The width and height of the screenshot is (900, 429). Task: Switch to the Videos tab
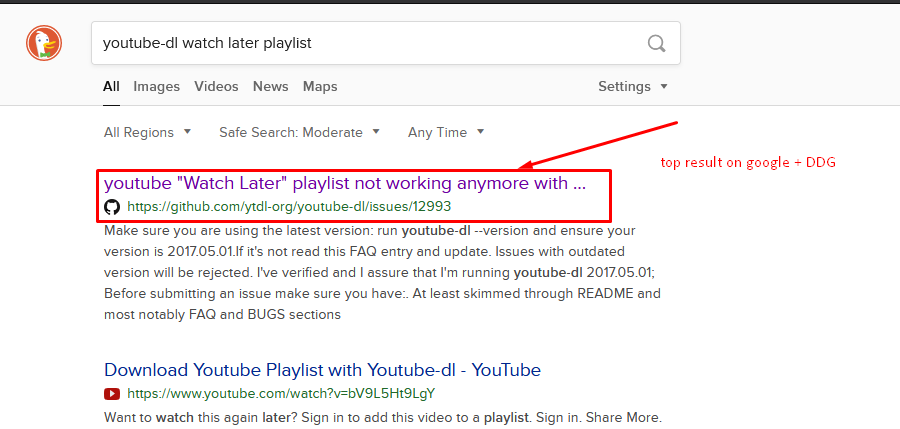coord(216,87)
